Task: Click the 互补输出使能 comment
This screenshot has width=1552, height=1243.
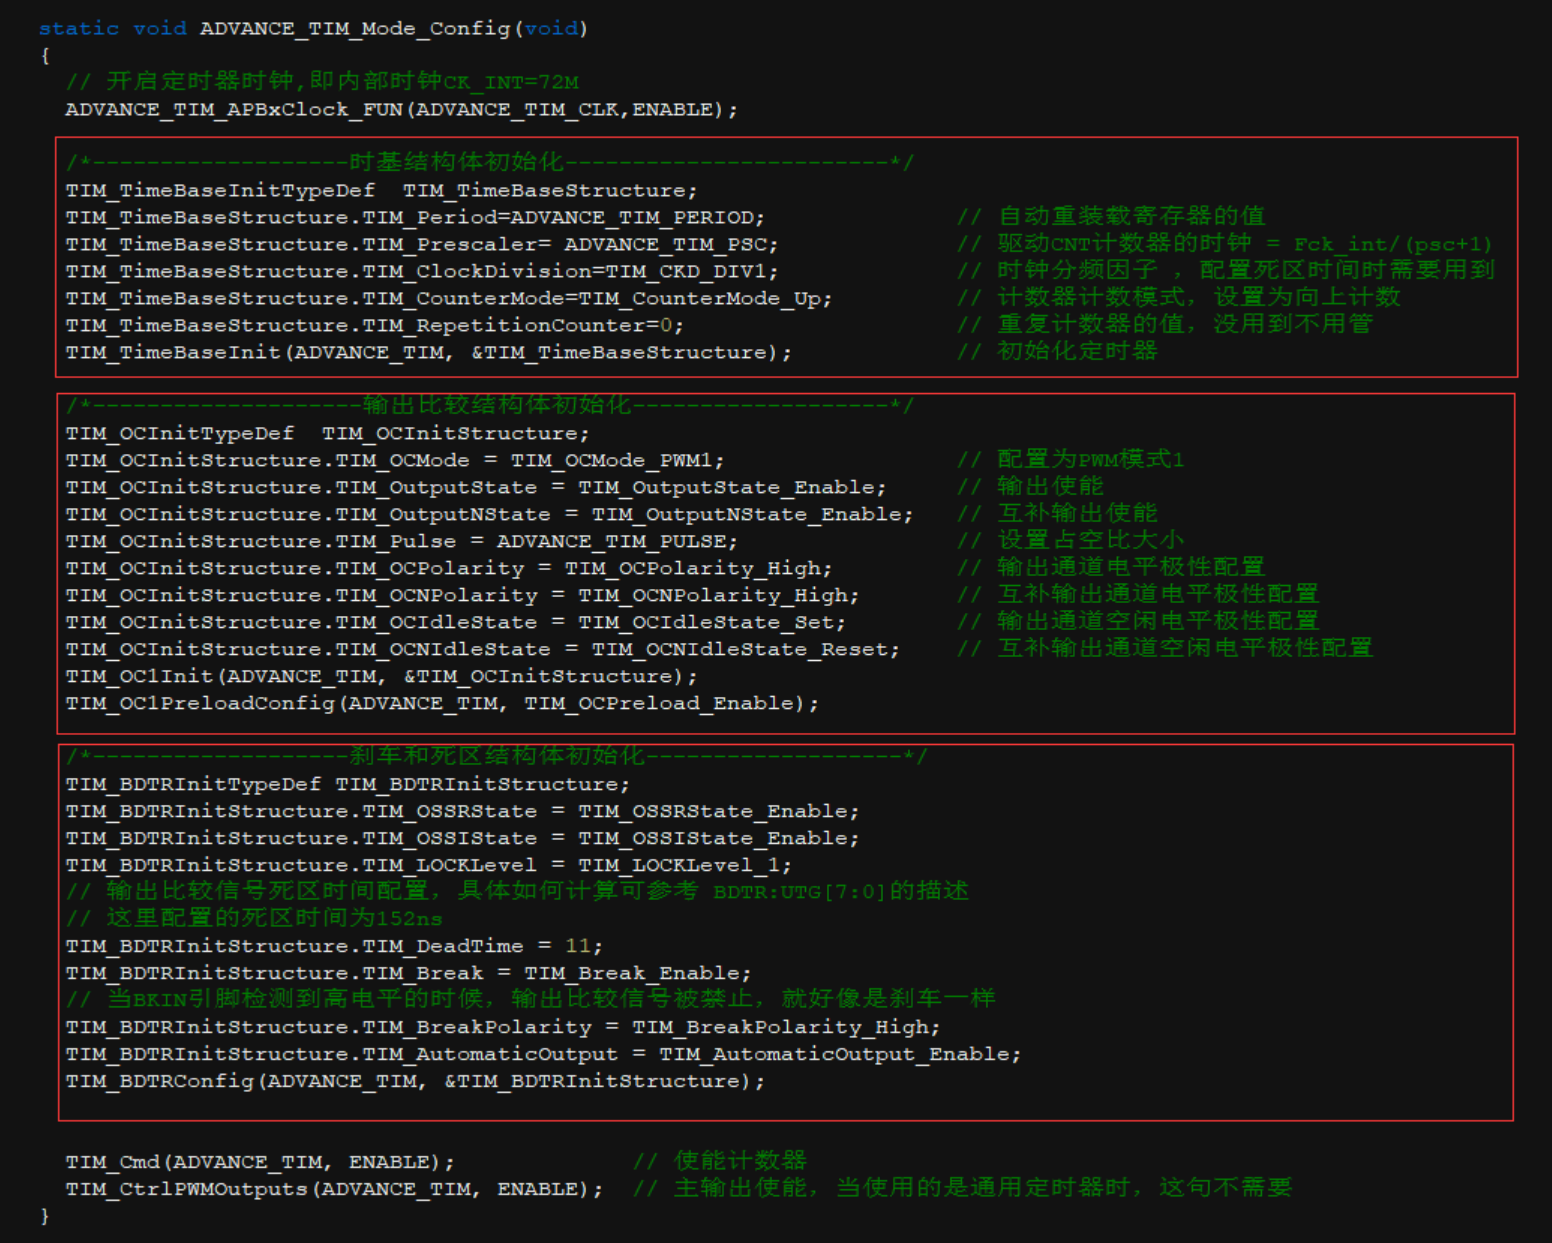Action: [1057, 513]
